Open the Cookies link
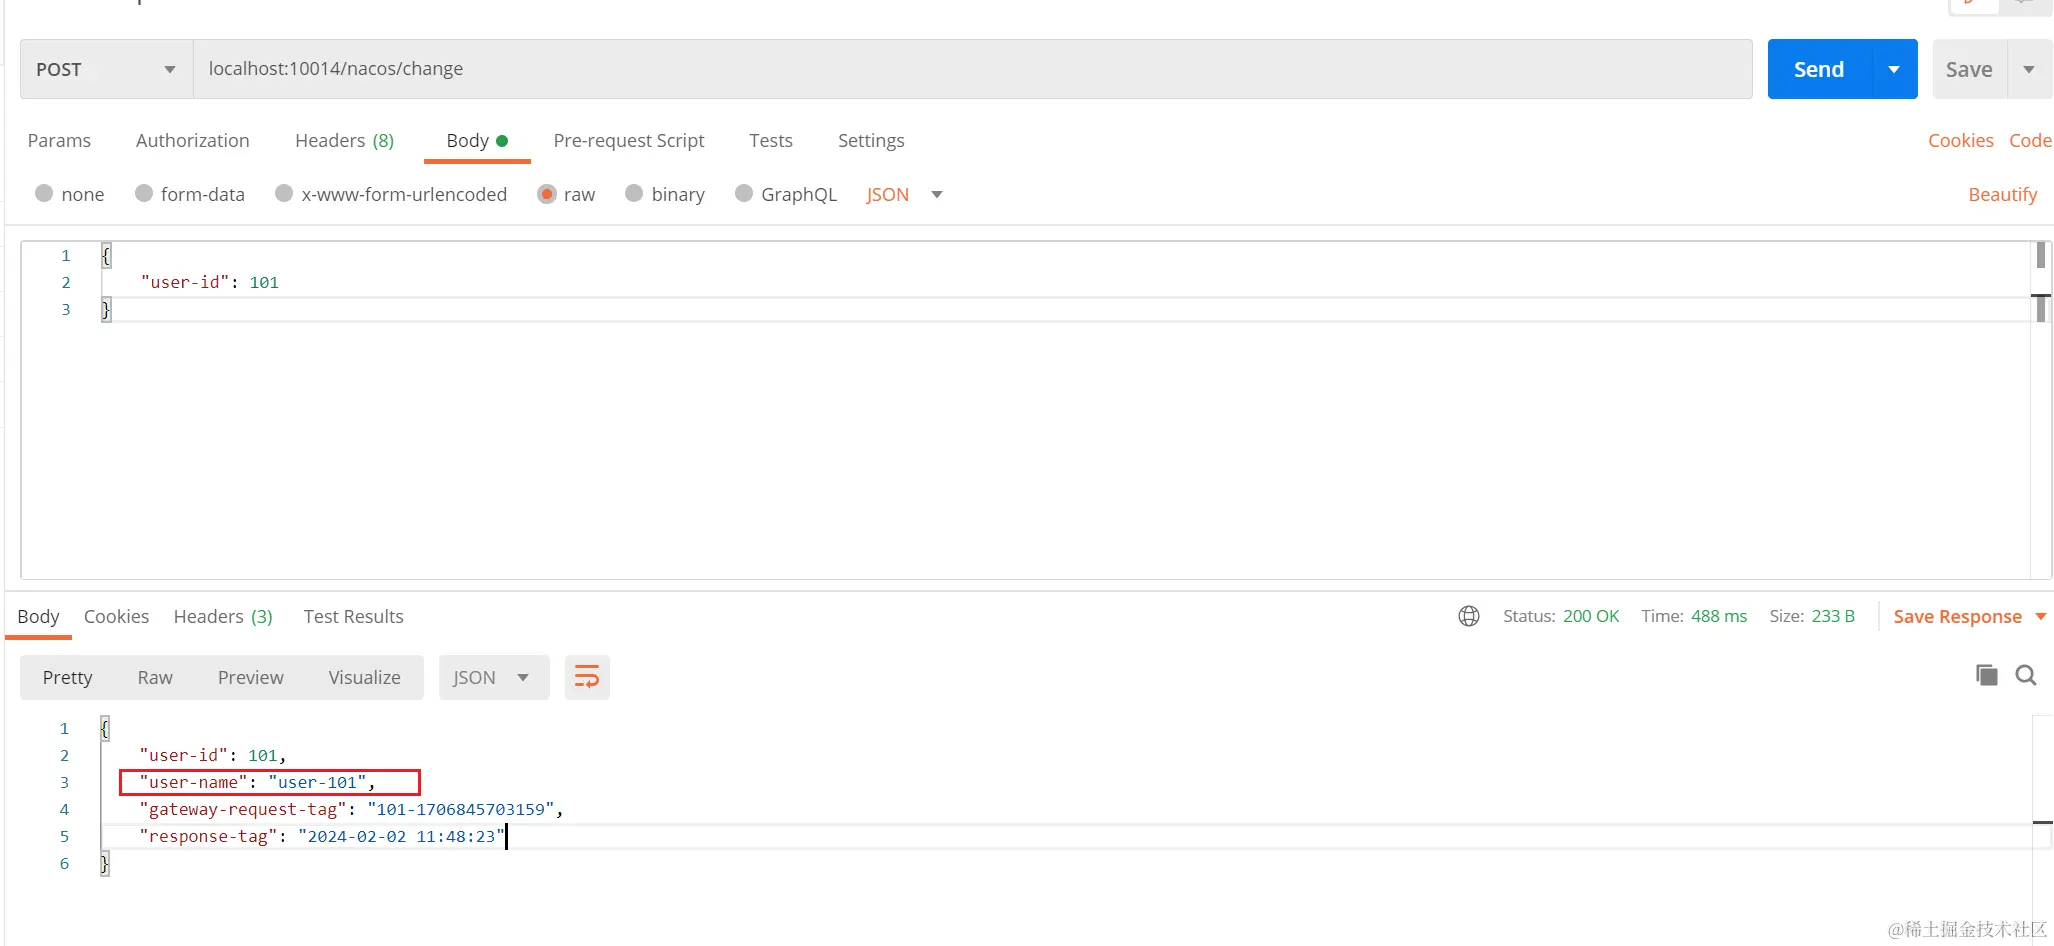The image size is (2054, 946). [1960, 140]
